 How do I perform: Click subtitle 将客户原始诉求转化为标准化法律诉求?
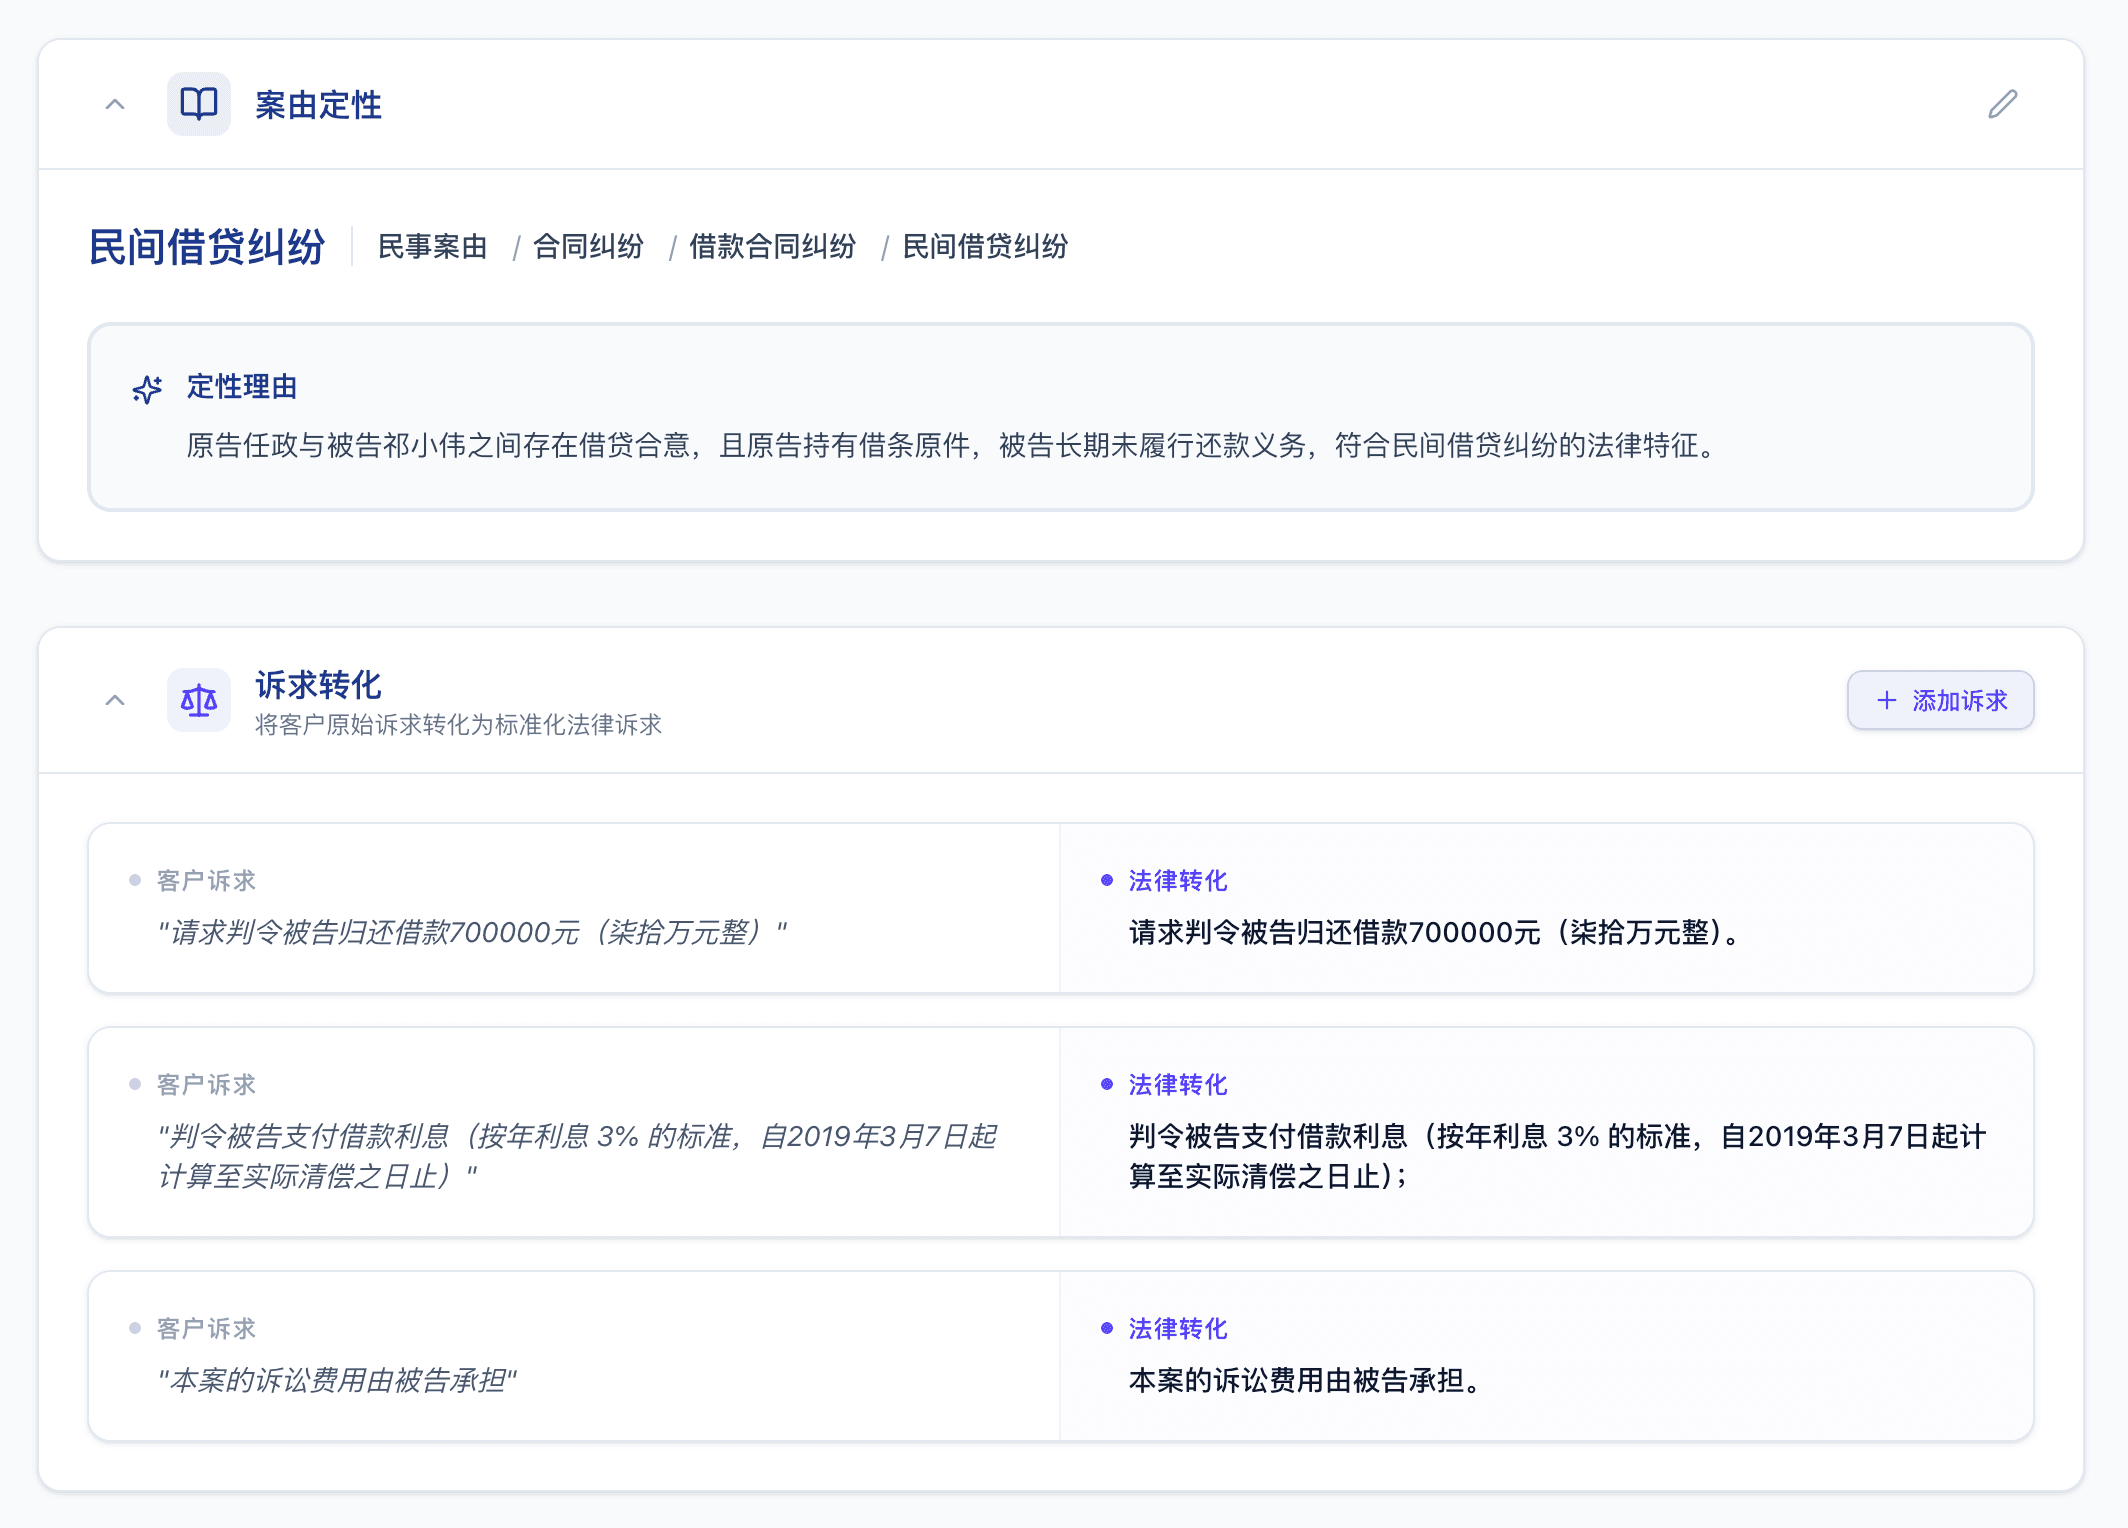458,725
